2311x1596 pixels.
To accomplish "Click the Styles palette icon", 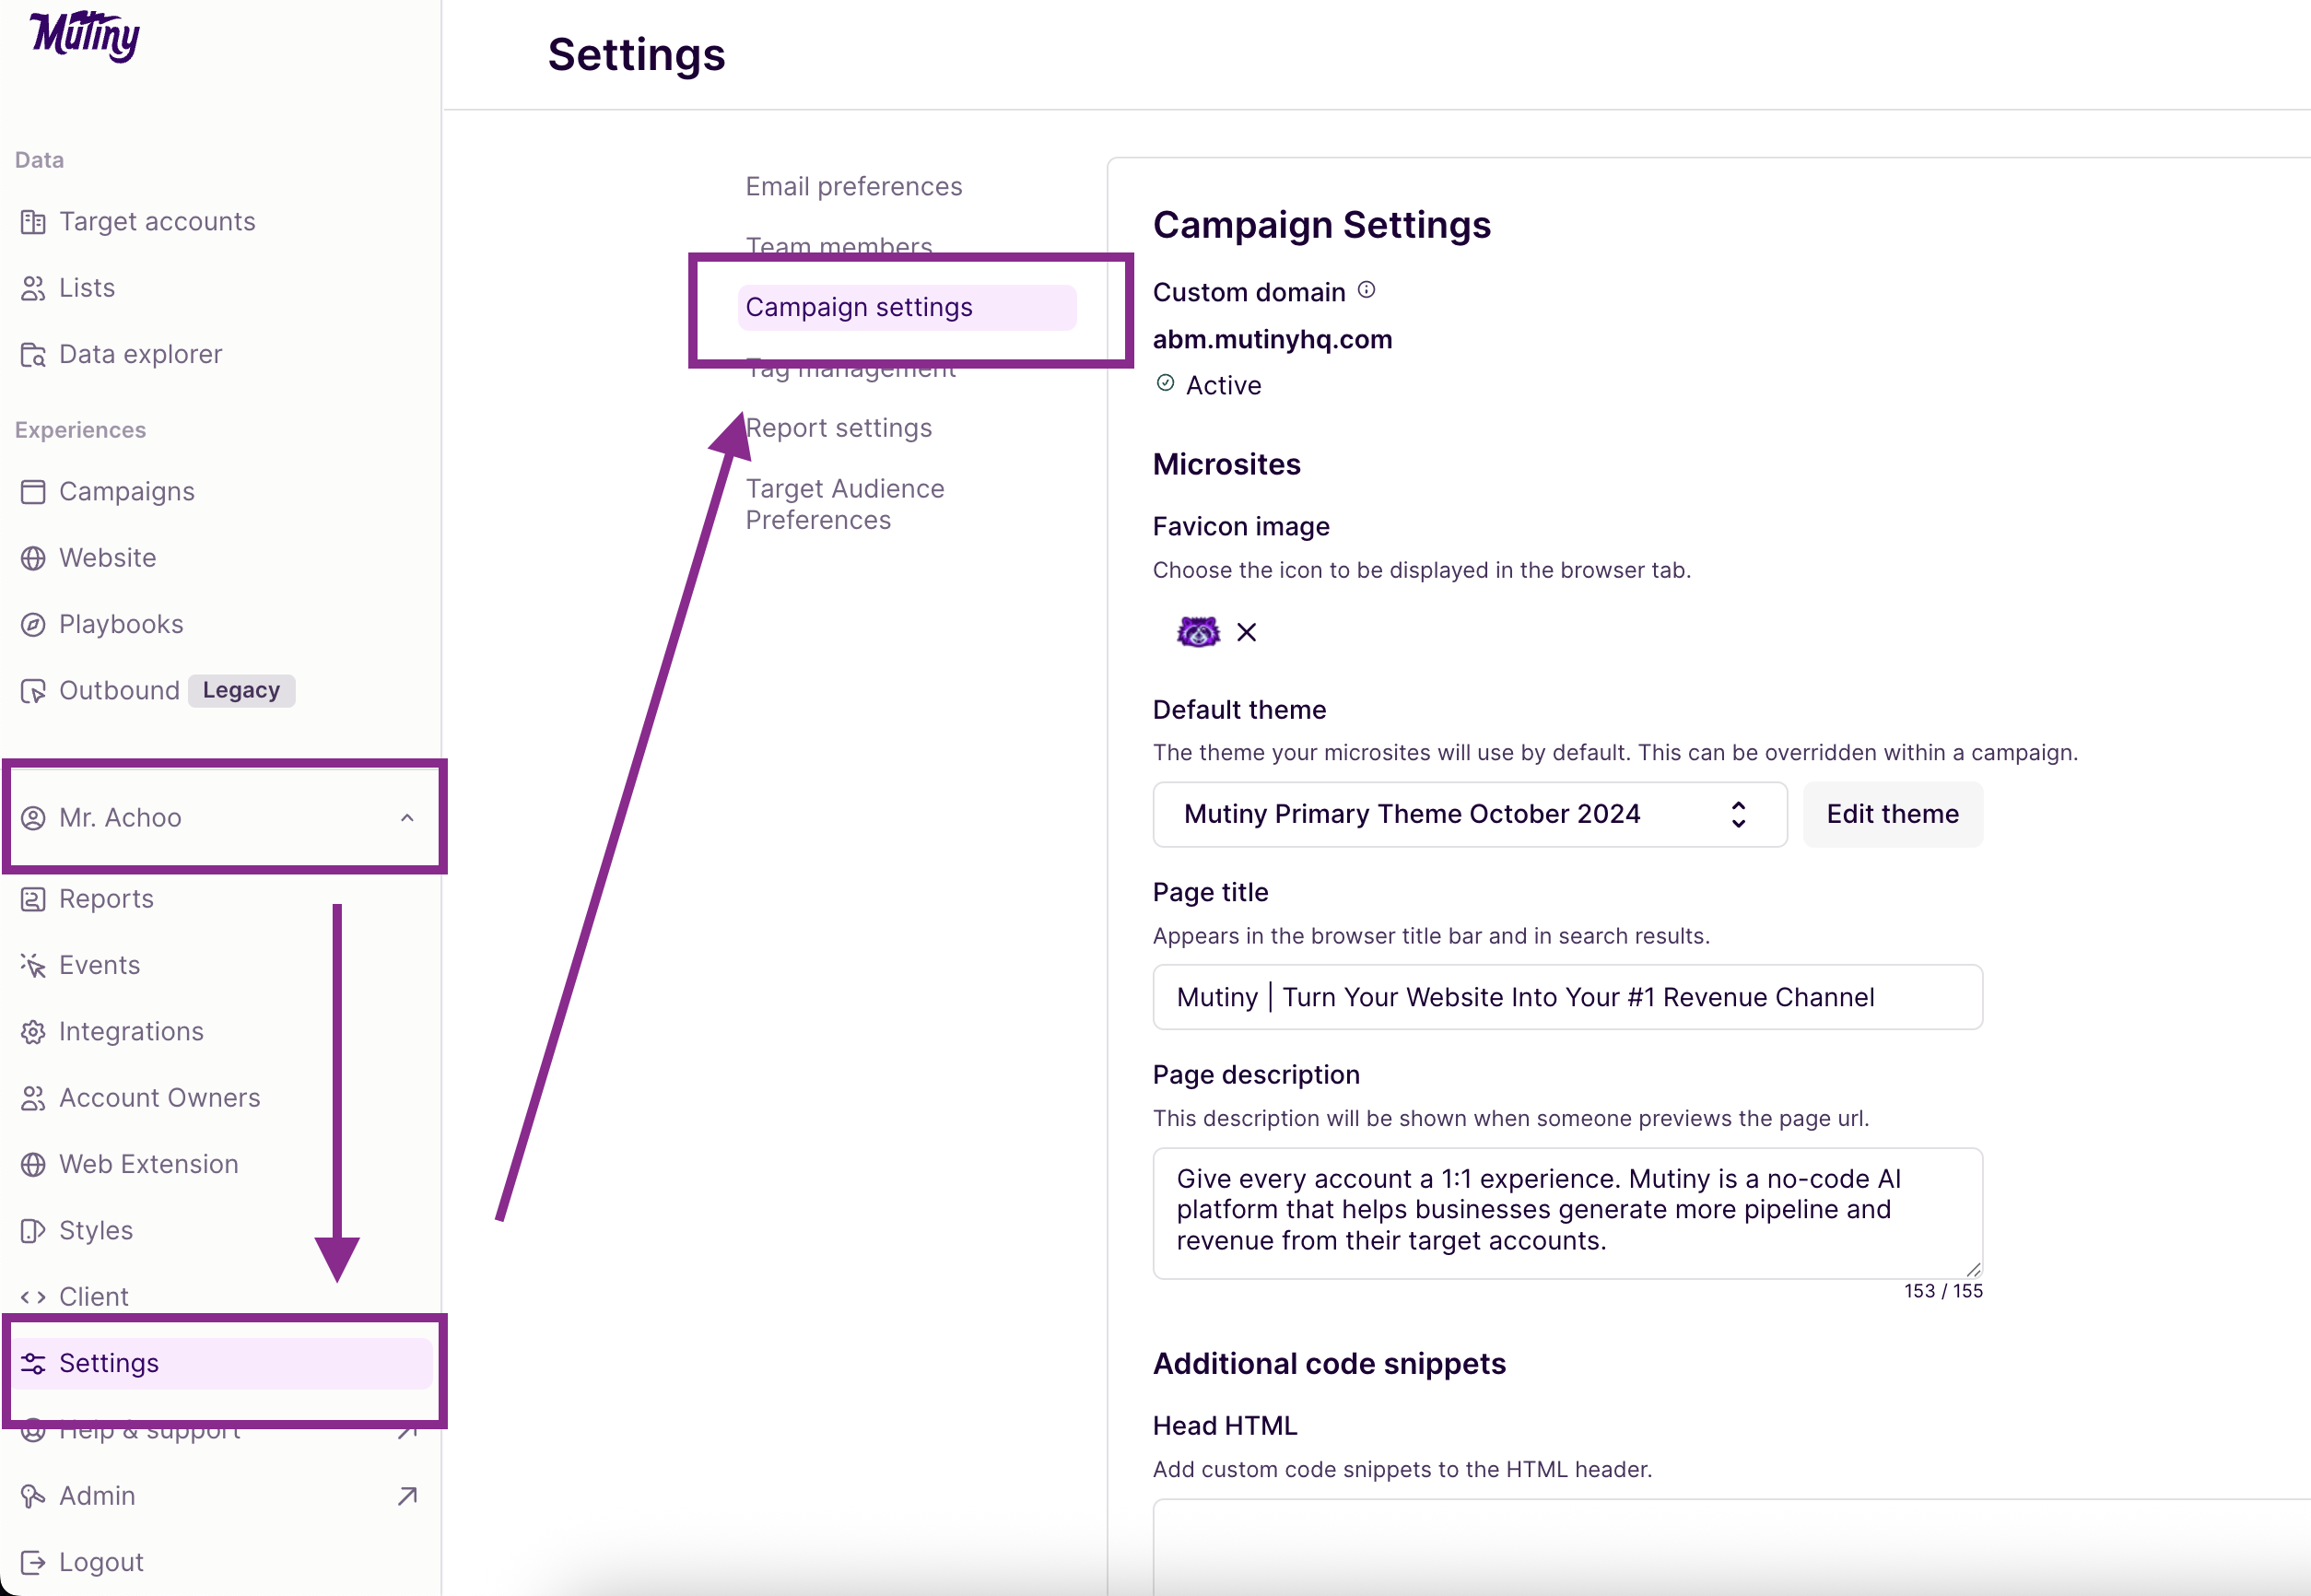I will click(33, 1231).
